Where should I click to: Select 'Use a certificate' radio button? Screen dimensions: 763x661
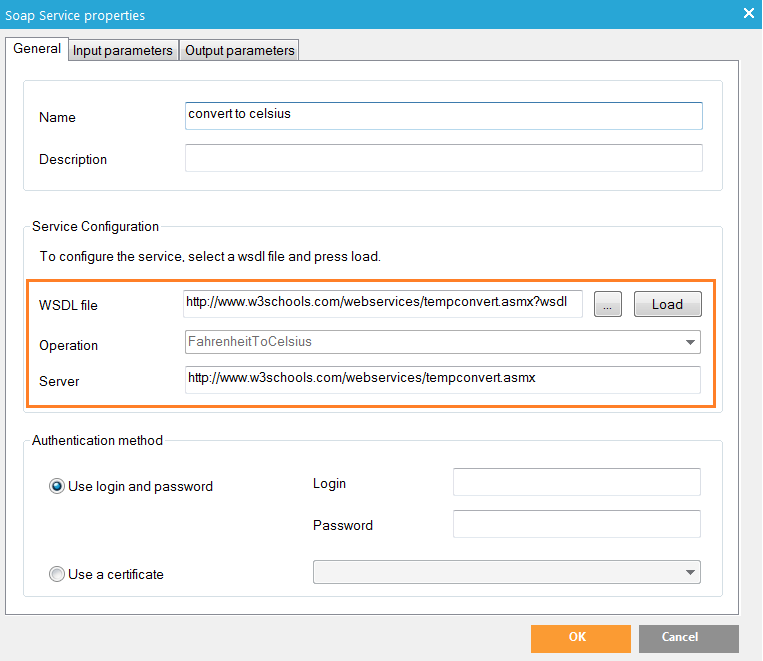57,574
